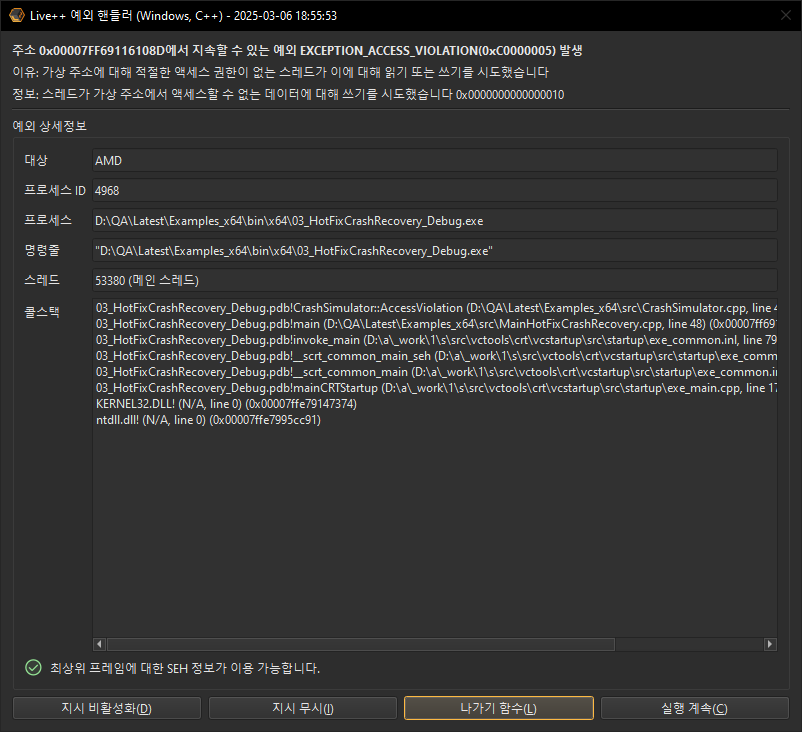Select the __scrt_common_main callstack line

click(x=436, y=372)
